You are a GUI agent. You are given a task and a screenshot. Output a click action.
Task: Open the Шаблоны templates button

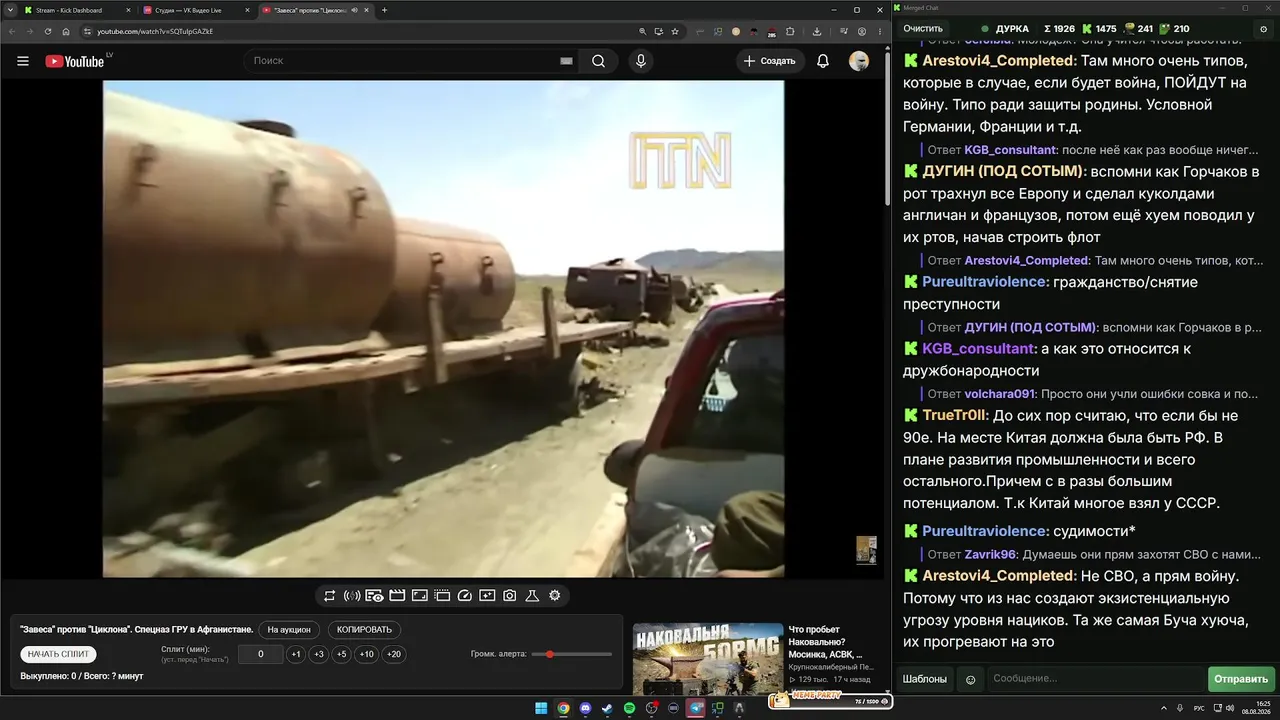925,679
